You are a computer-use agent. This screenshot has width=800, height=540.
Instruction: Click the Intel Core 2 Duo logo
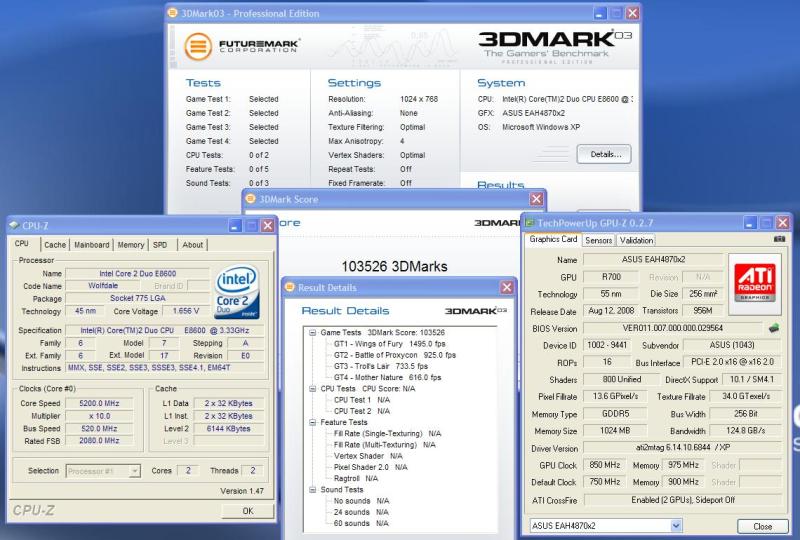[x=237, y=292]
